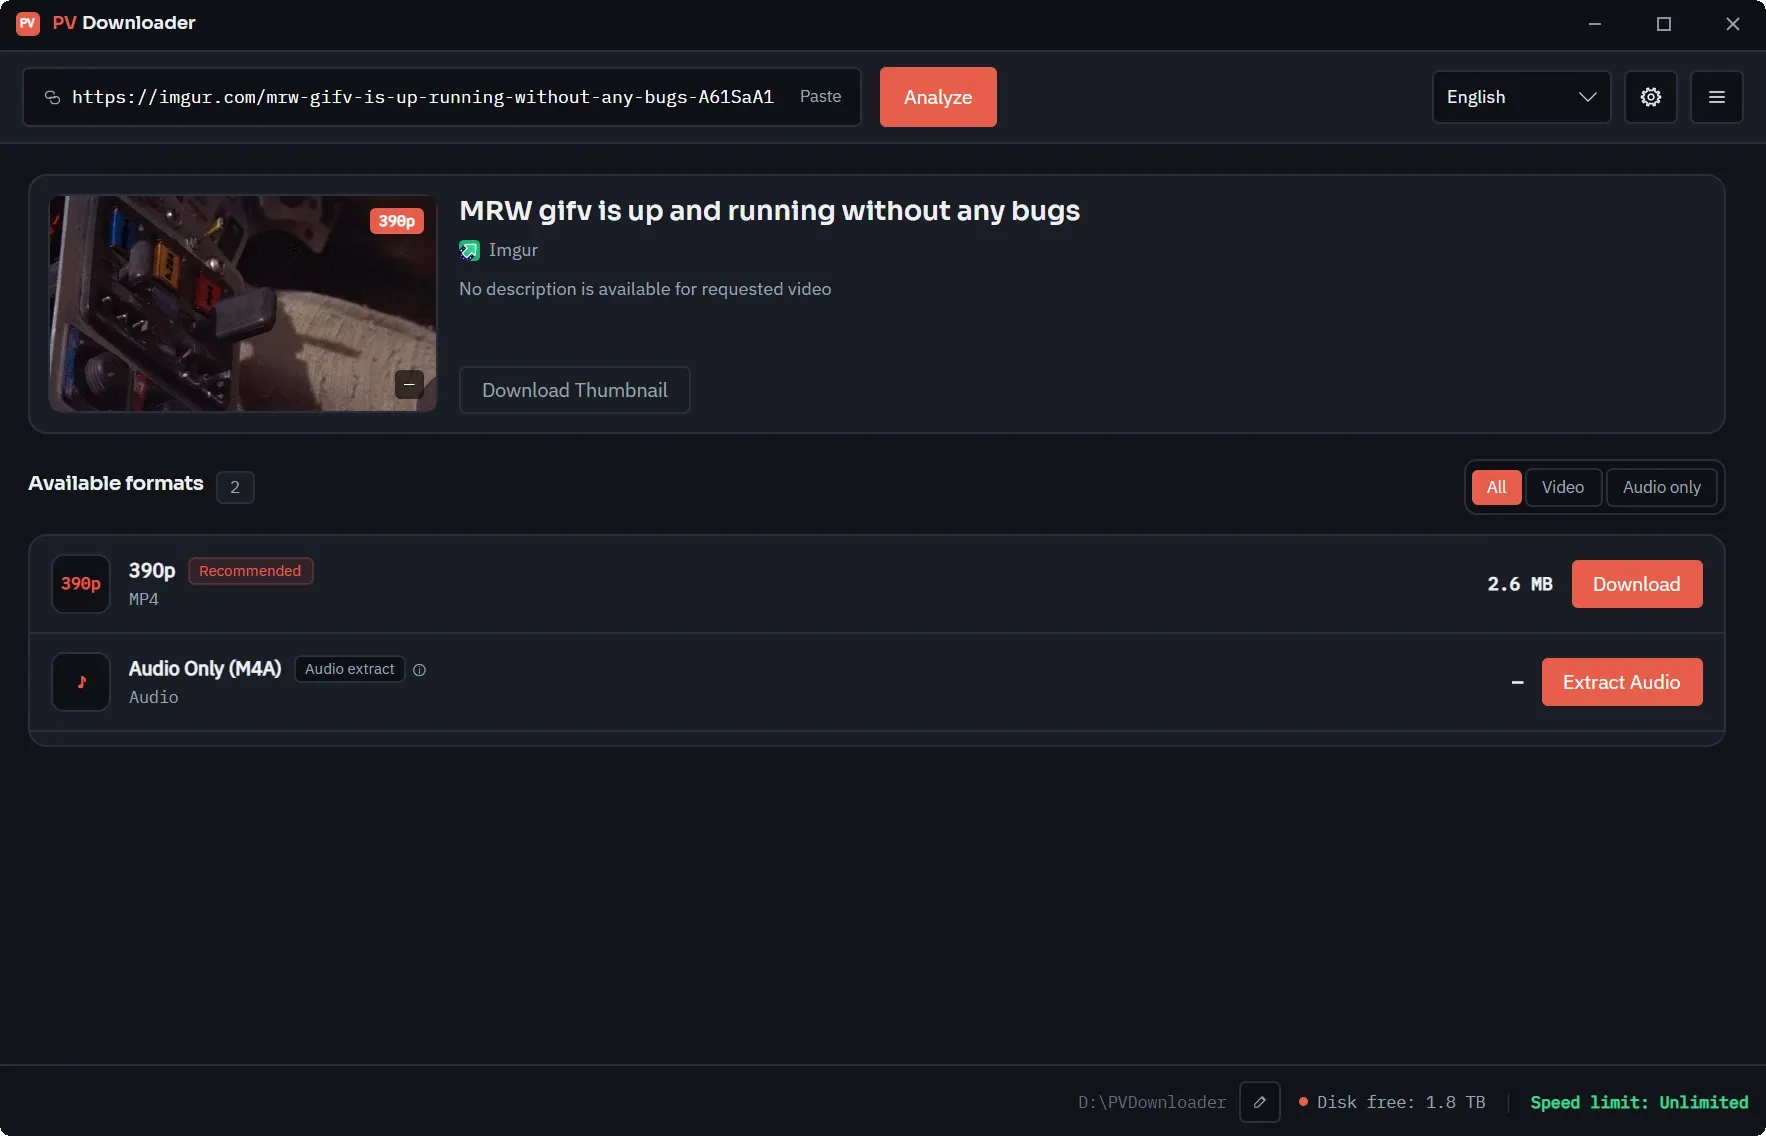Click the red disk status dot
Image resolution: width=1766 pixels, height=1136 pixels.
[1303, 1102]
